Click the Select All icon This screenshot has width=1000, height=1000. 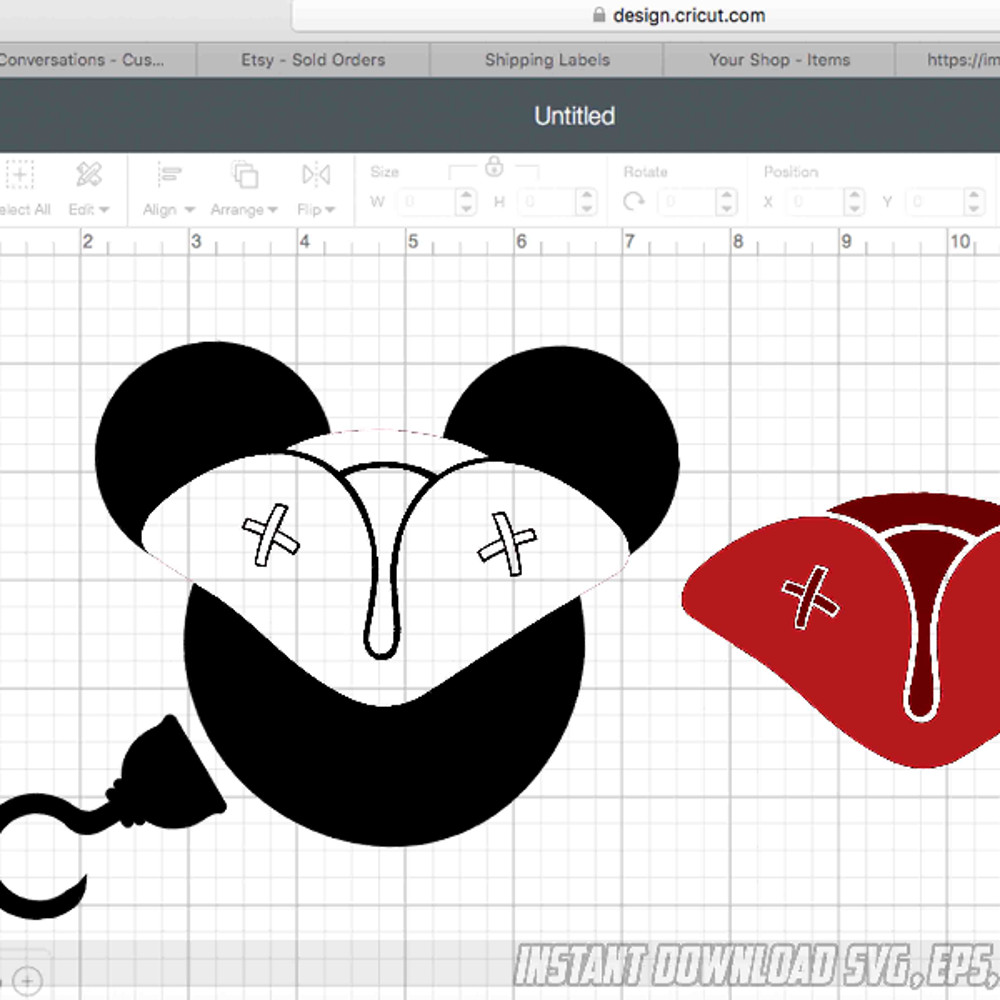click(20, 174)
